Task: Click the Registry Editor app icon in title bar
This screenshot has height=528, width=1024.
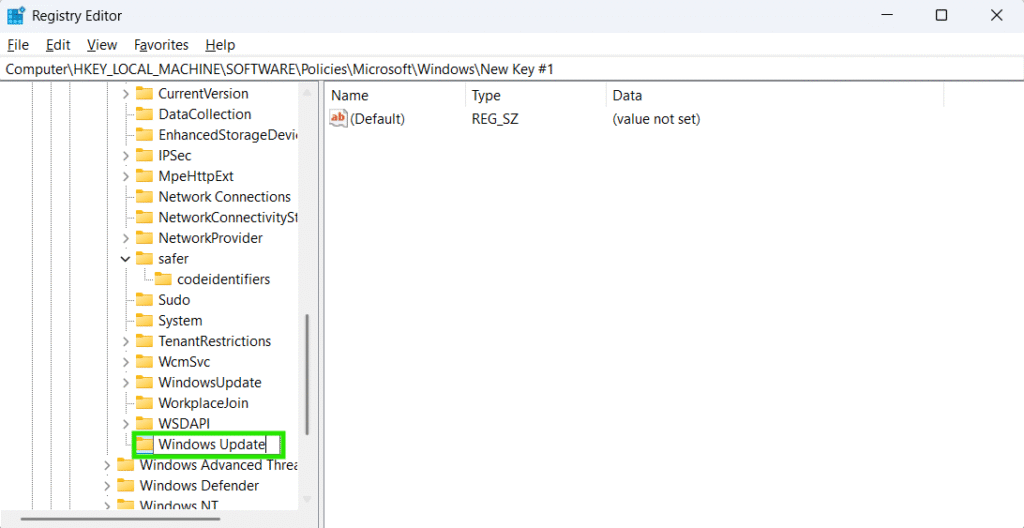Action: pos(16,15)
